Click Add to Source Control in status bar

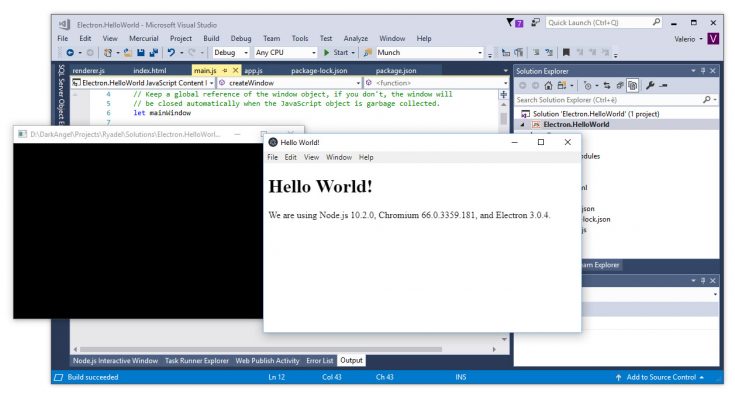661,377
